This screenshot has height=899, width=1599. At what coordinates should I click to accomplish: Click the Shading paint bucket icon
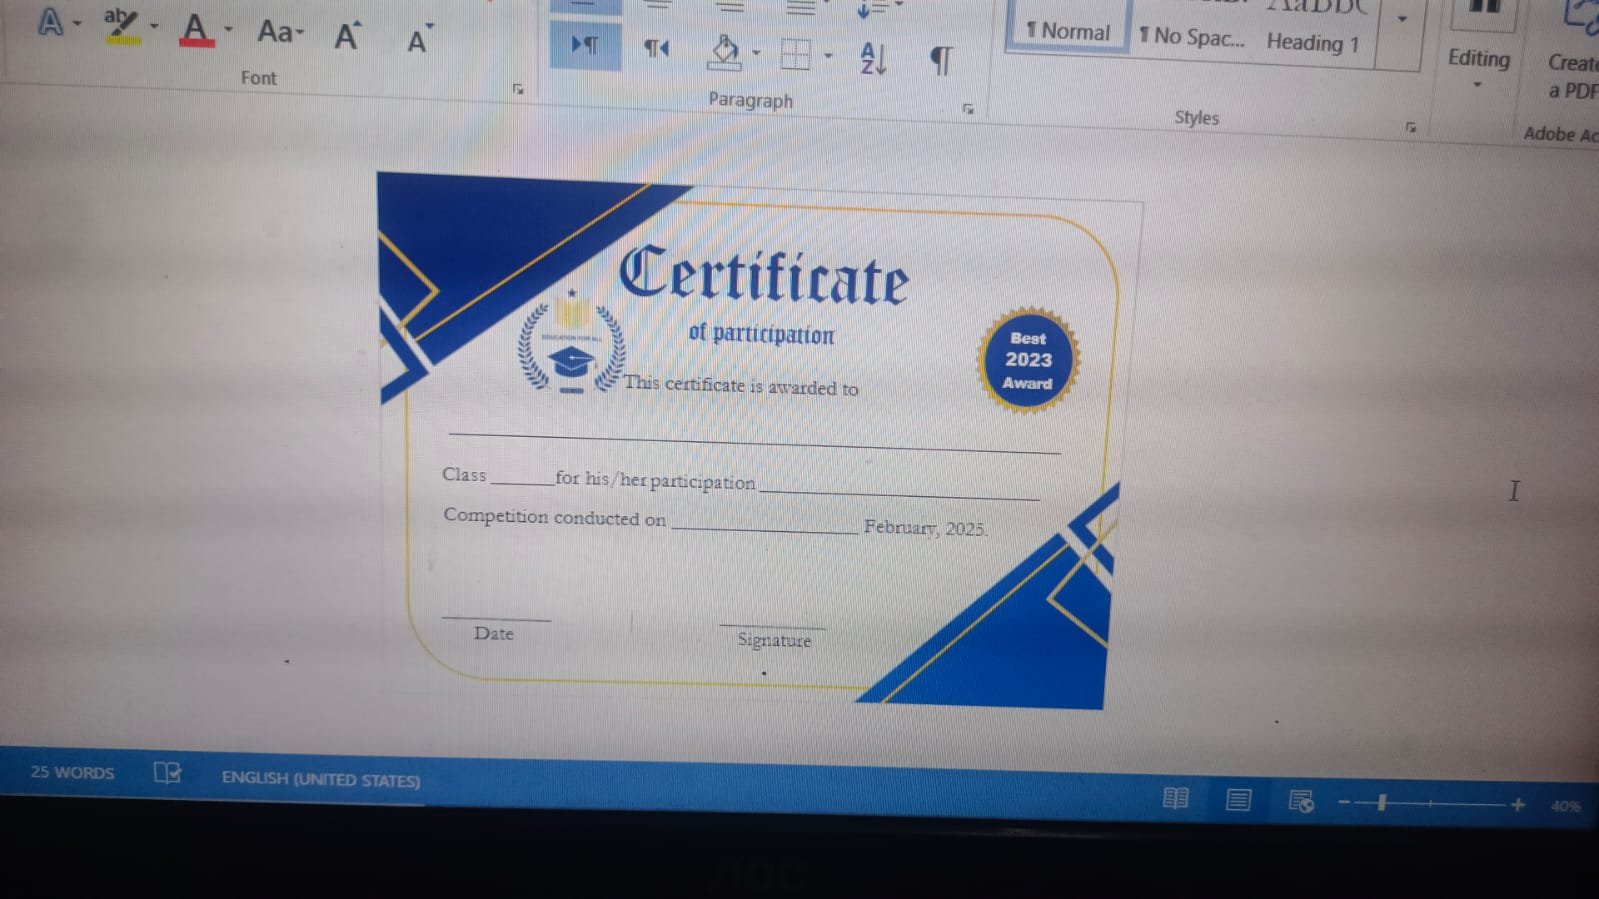point(725,50)
